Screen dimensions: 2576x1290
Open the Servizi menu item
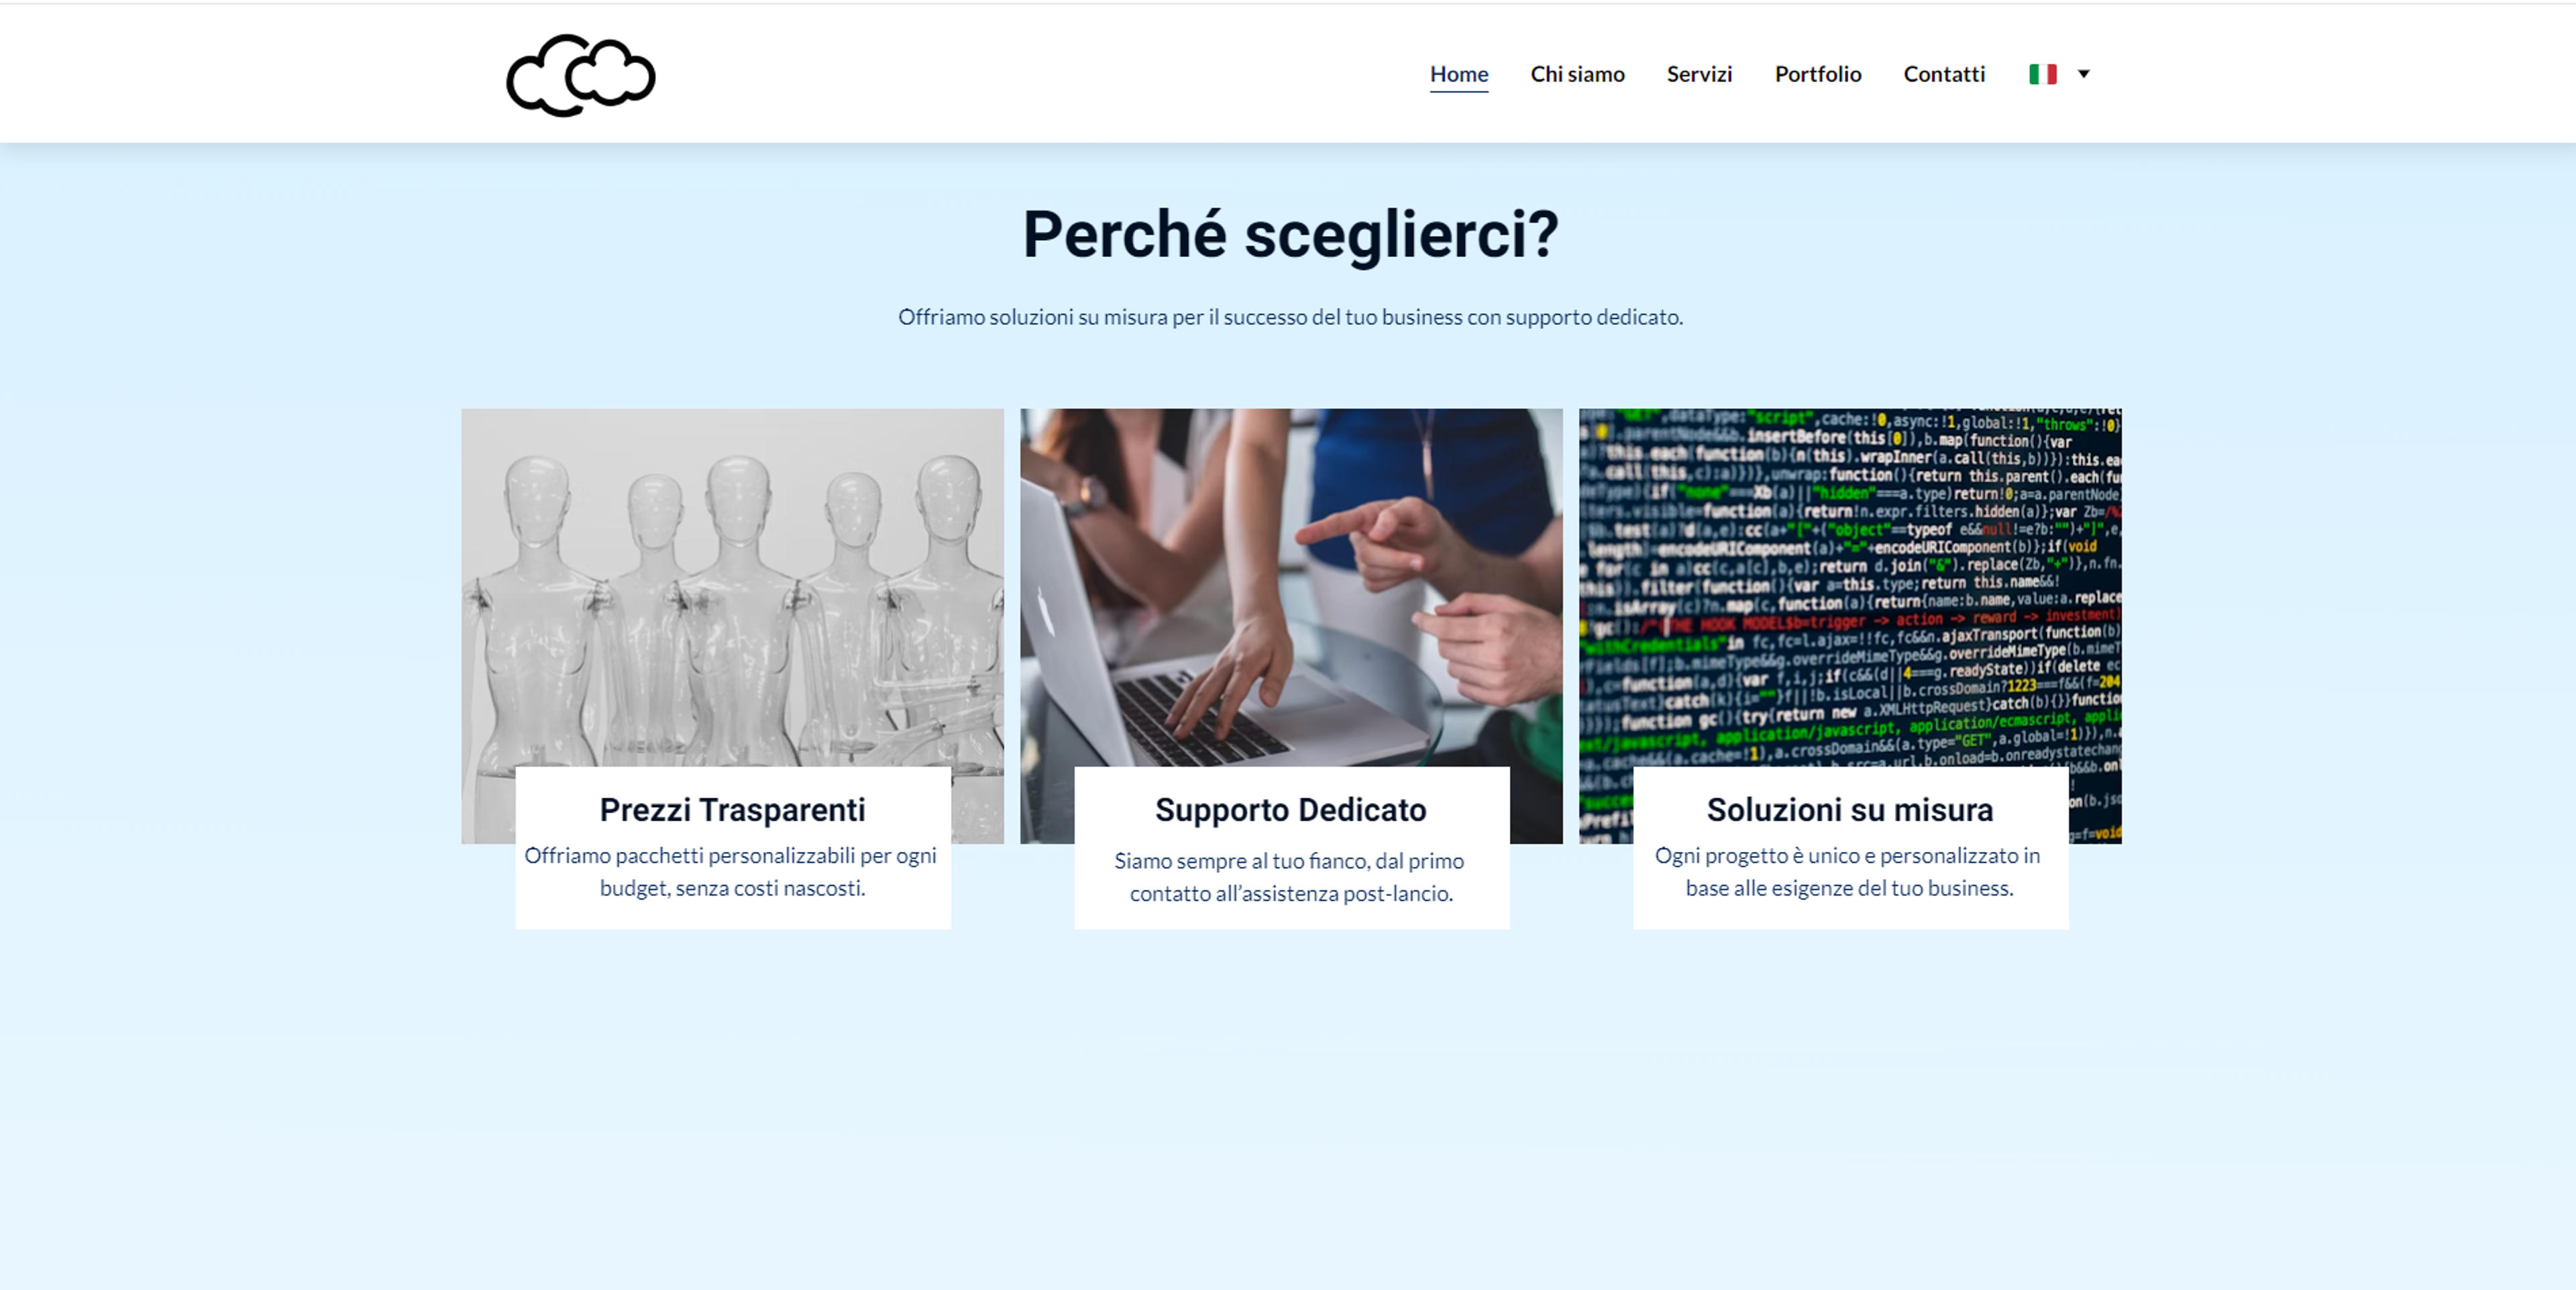pos(1699,74)
